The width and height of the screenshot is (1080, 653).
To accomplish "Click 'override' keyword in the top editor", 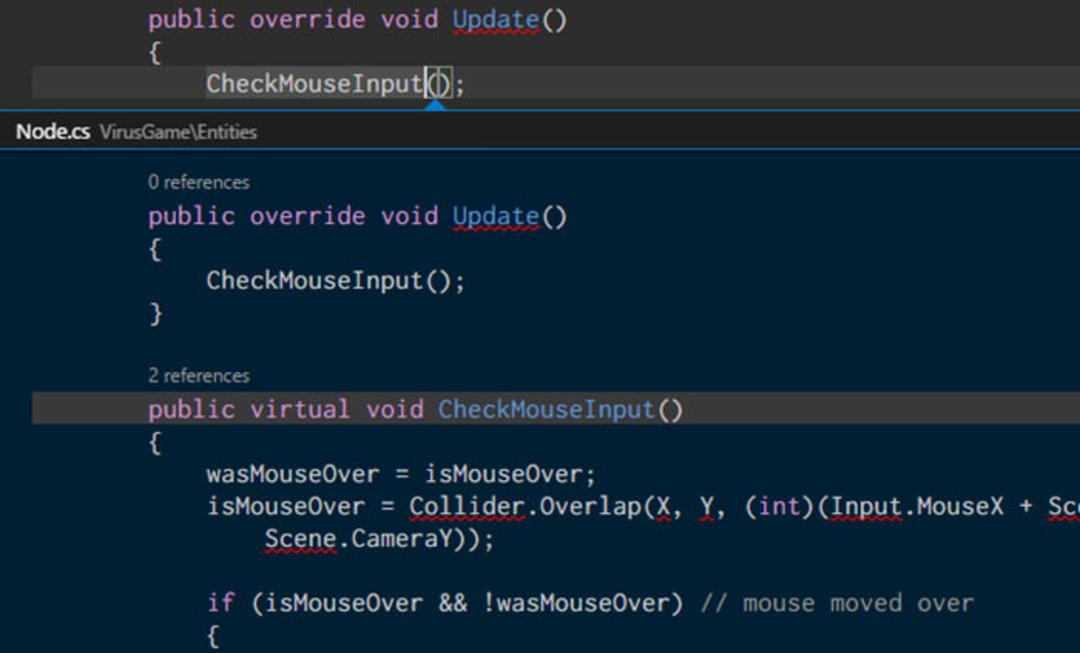I will [307, 19].
